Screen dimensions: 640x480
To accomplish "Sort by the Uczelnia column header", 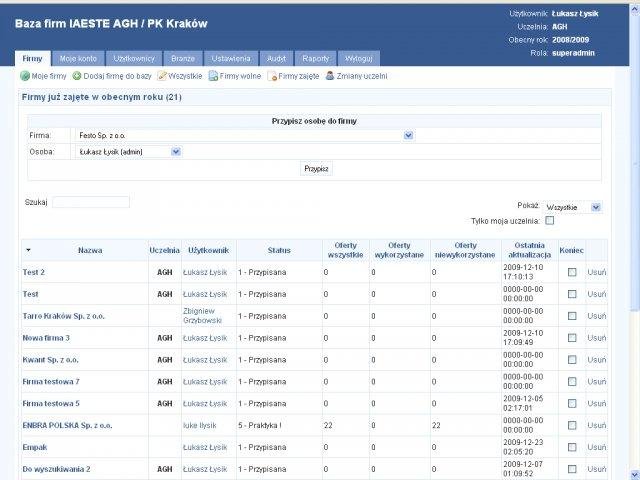I will pyautogui.click(x=164, y=250).
